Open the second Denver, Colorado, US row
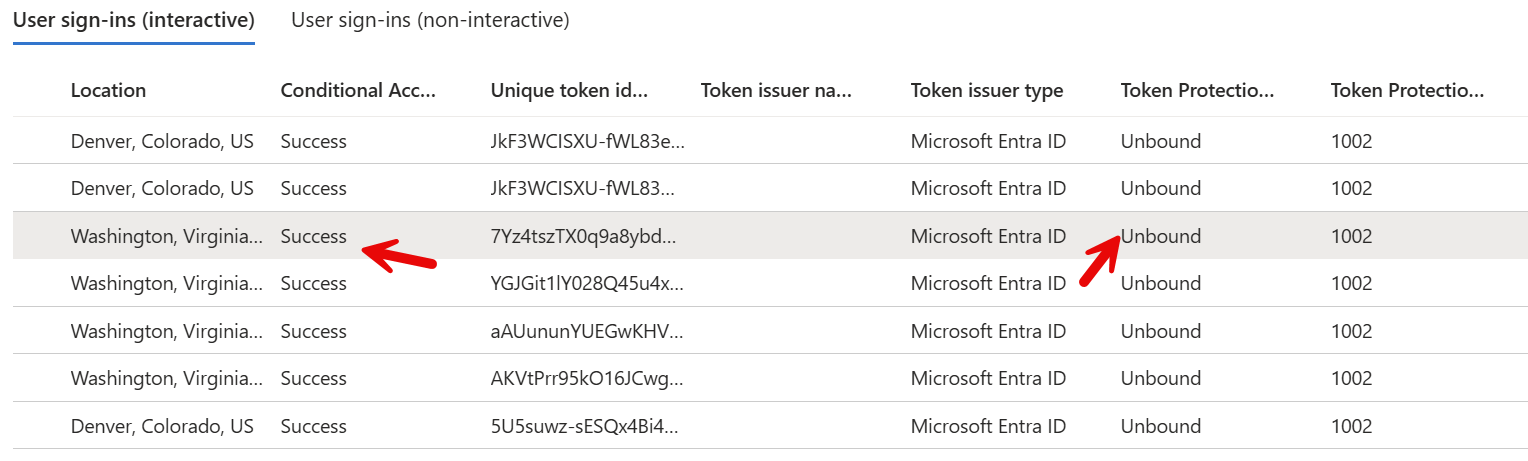1528x461 pixels. (x=770, y=188)
